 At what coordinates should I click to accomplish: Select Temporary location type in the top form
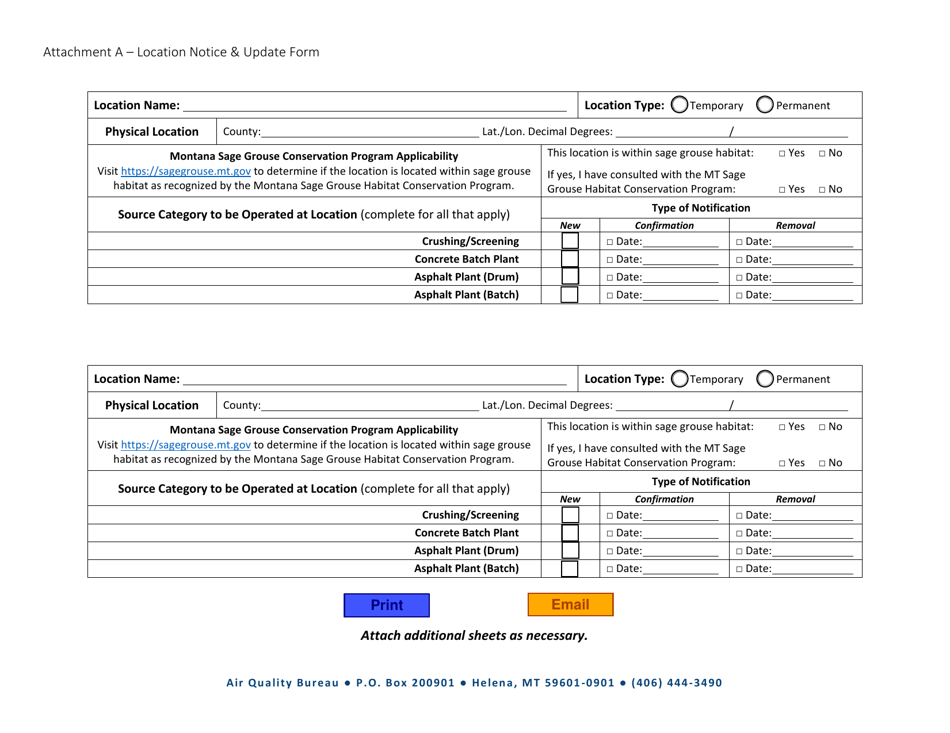[x=680, y=104]
